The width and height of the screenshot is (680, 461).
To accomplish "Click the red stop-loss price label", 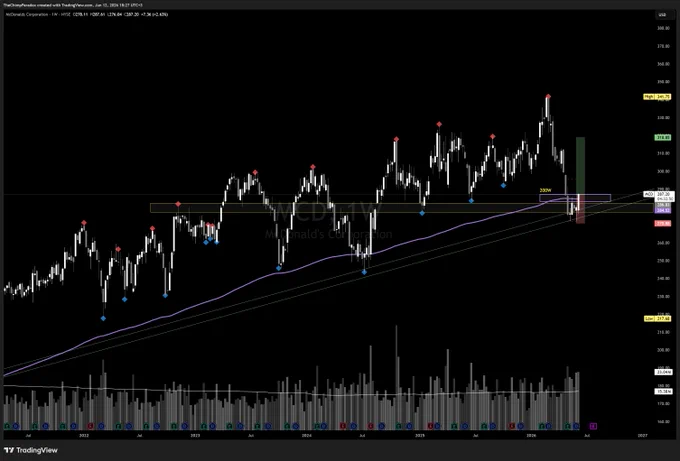I will [x=663, y=223].
